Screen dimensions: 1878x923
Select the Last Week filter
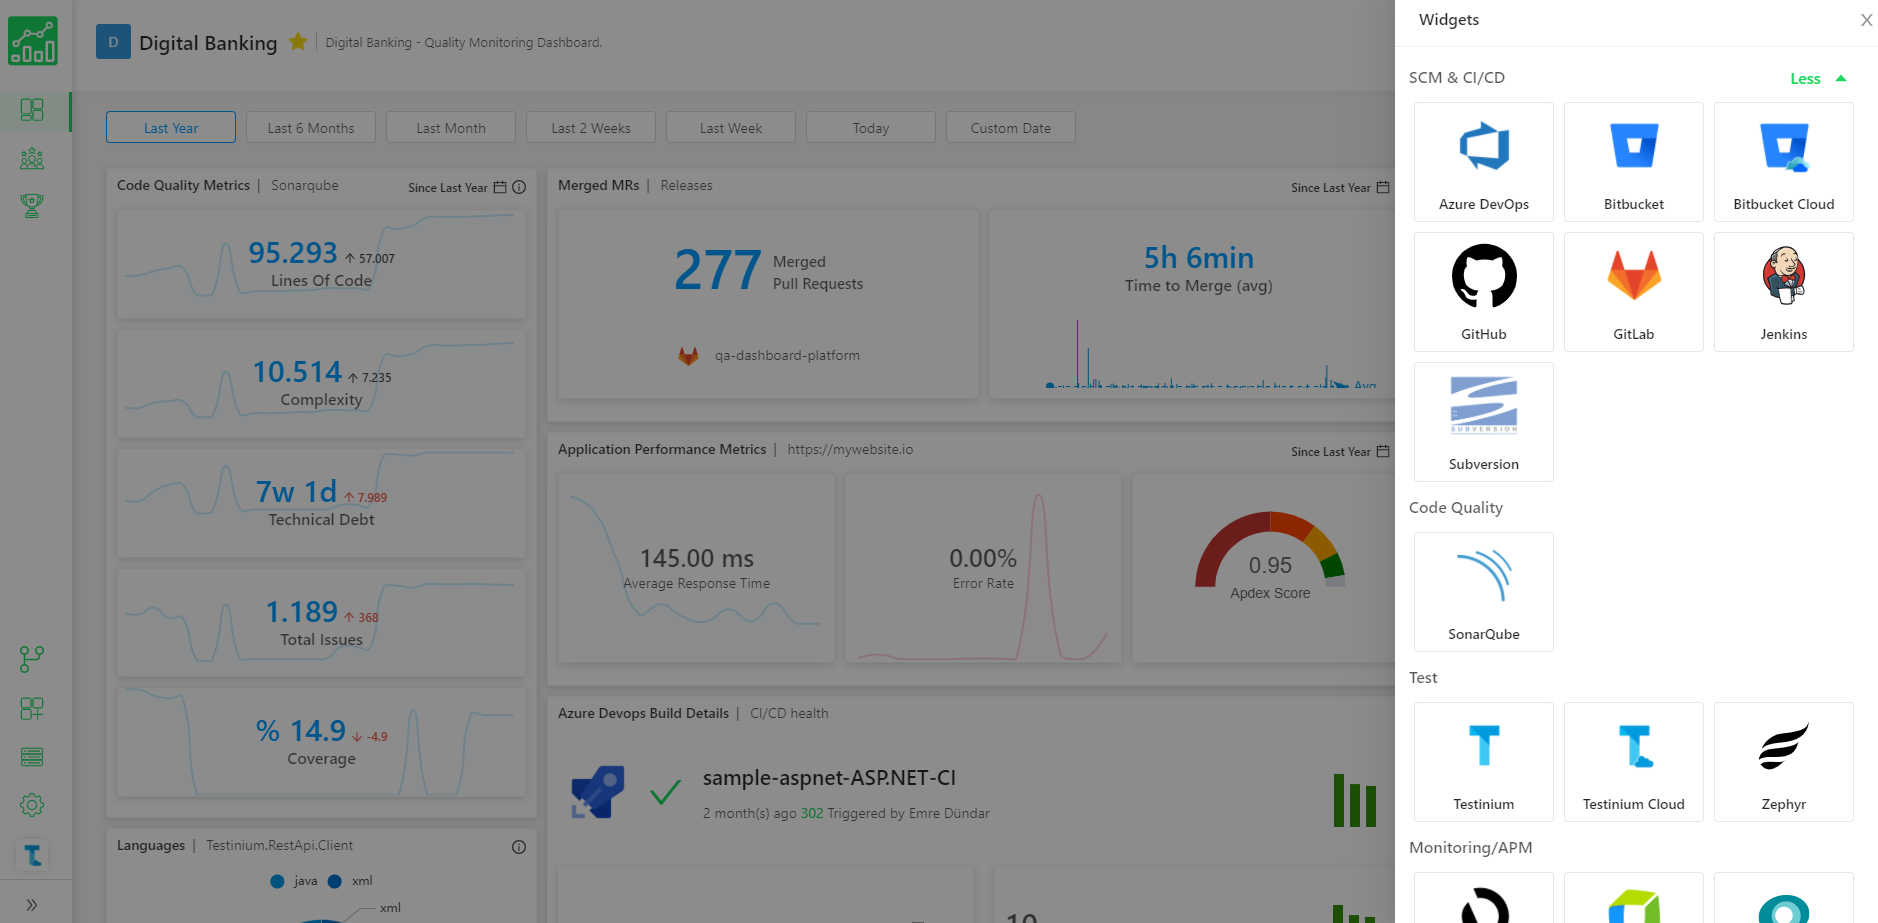click(x=731, y=128)
